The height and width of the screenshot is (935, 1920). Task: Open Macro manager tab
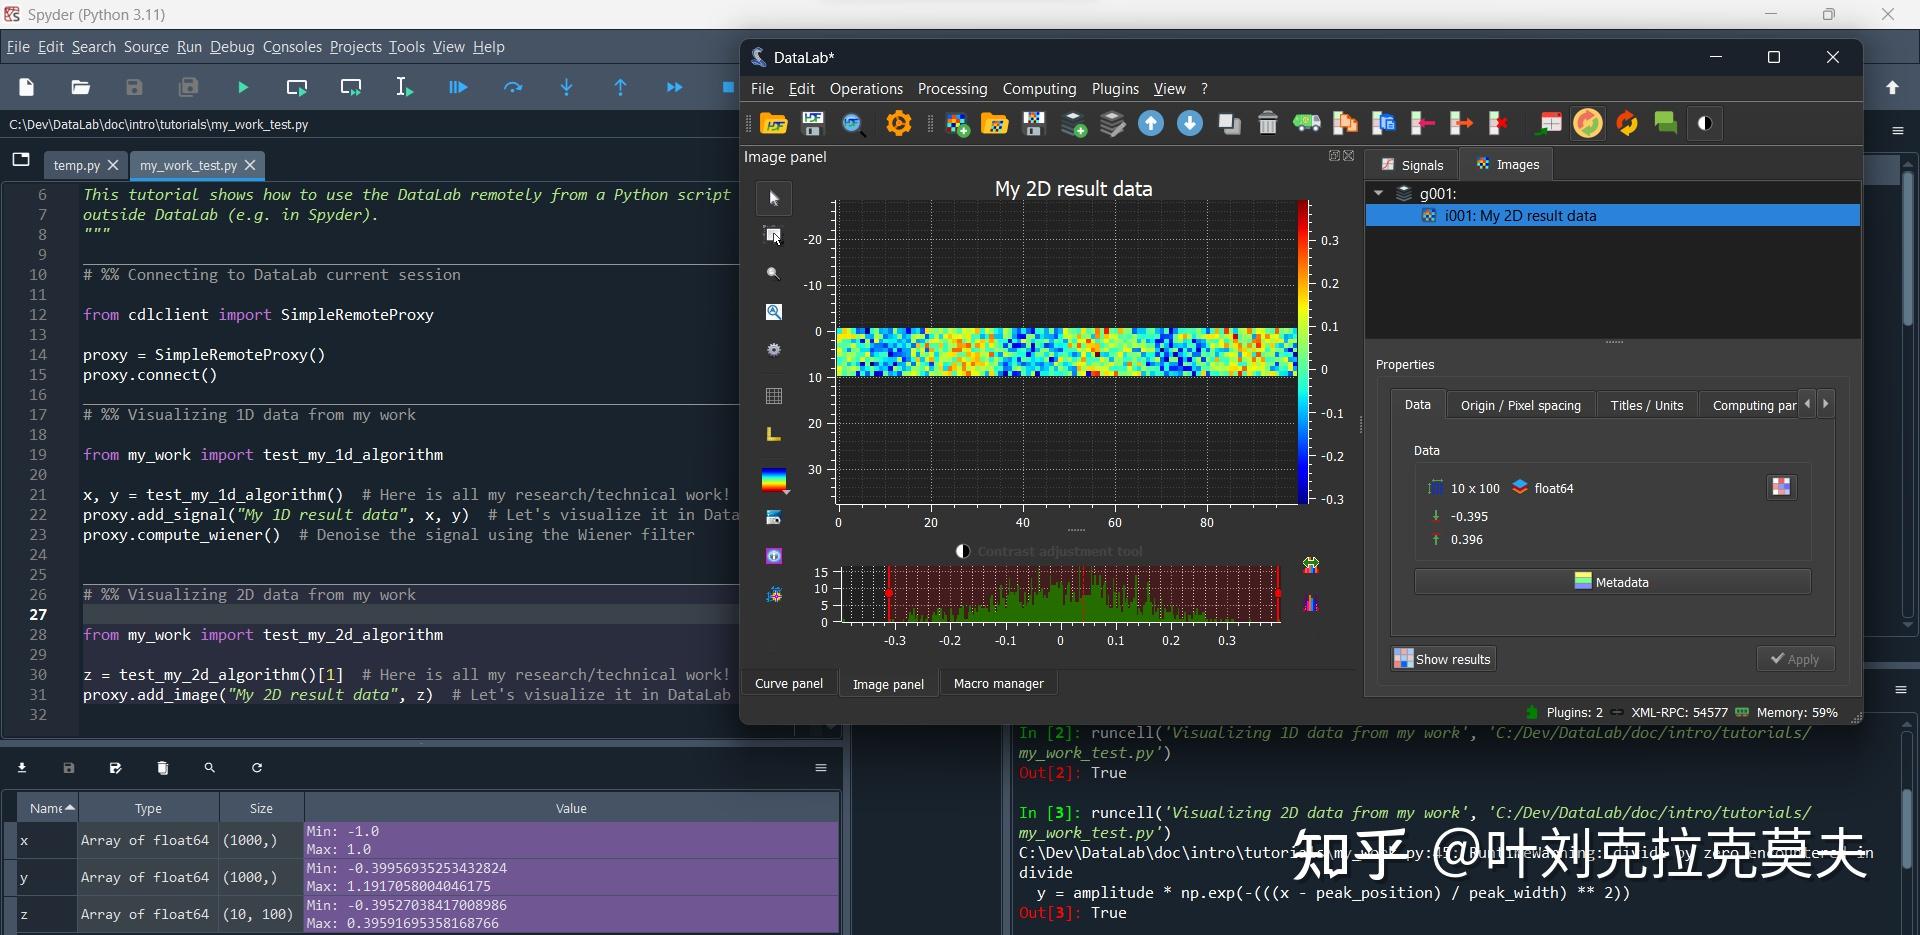click(998, 684)
